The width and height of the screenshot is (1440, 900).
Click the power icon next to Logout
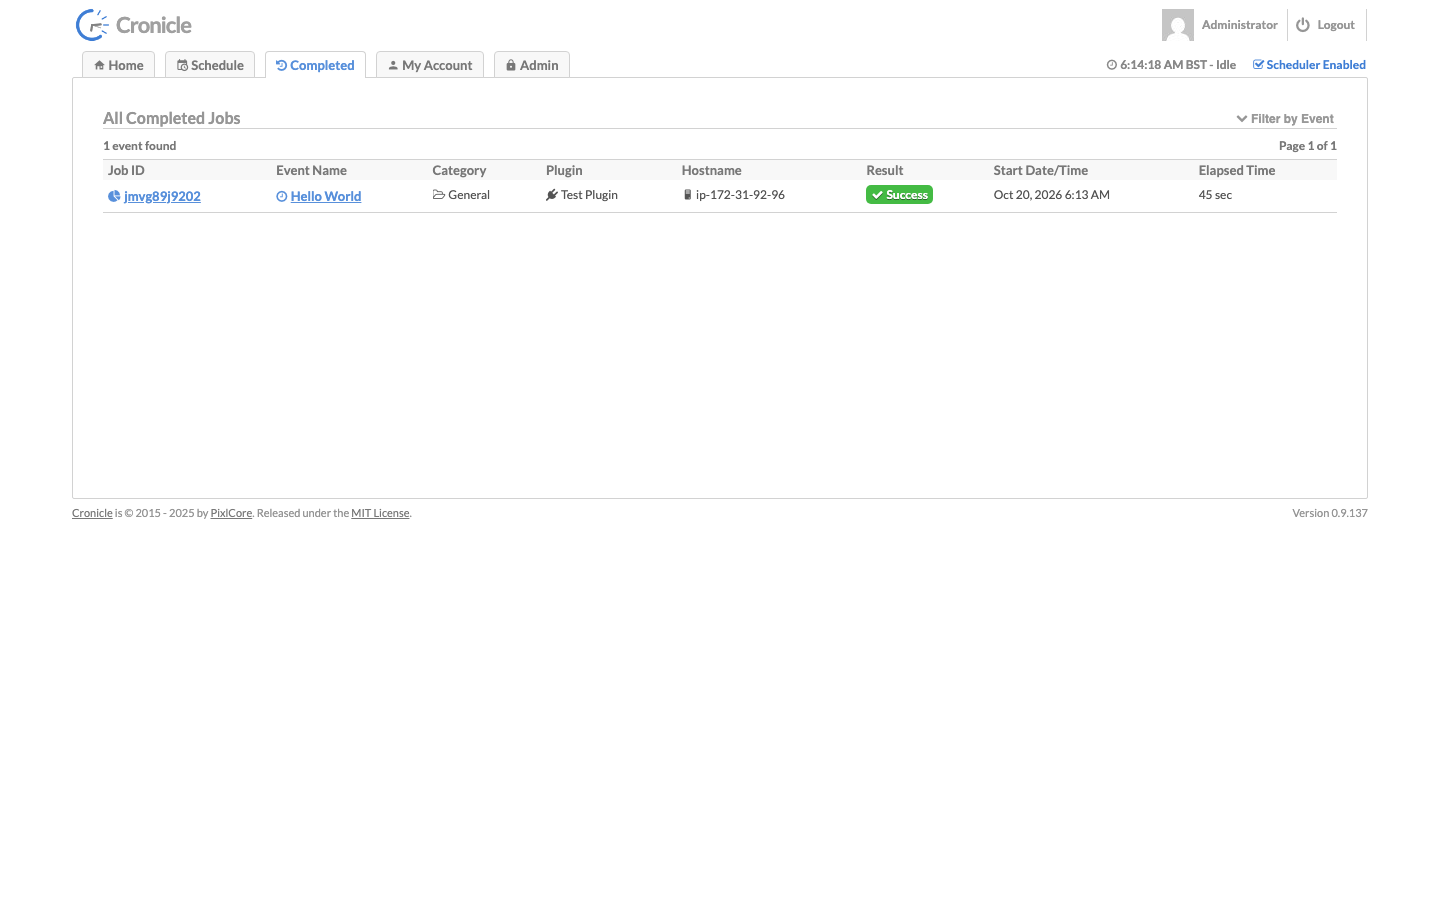[x=1303, y=25]
